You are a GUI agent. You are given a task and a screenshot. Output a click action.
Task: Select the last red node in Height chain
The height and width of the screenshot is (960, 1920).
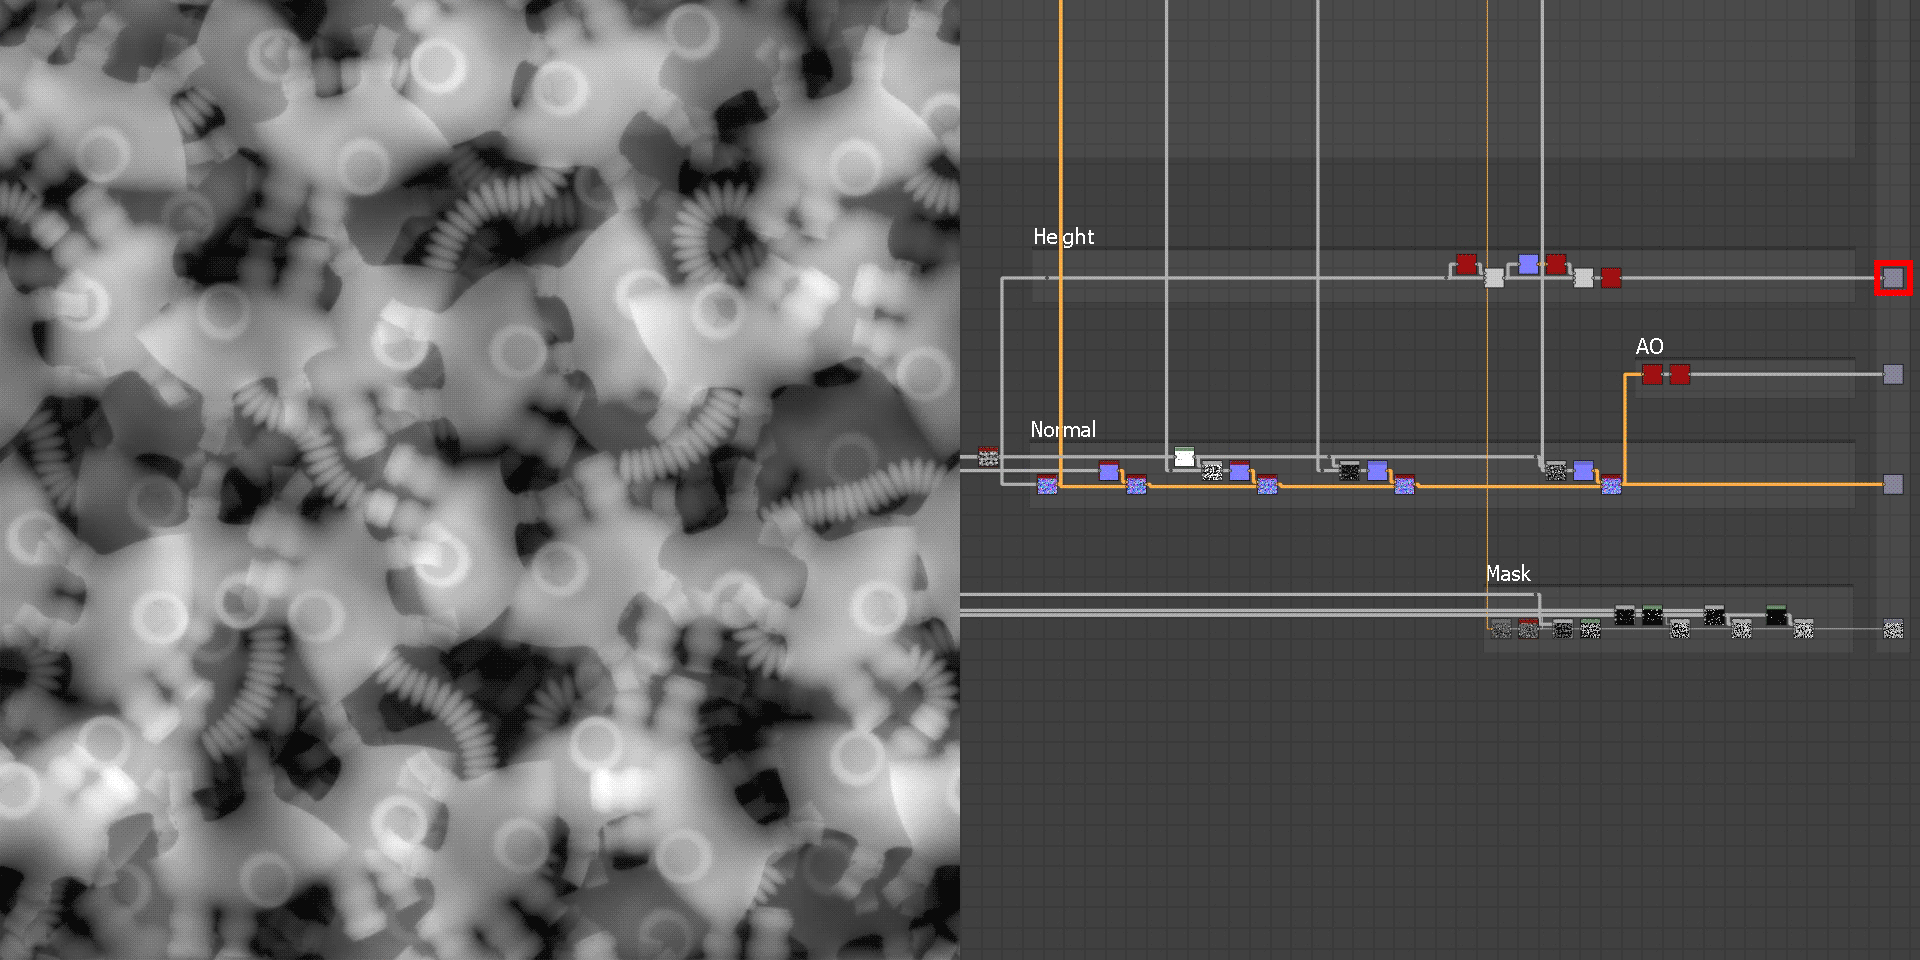(x=1611, y=277)
